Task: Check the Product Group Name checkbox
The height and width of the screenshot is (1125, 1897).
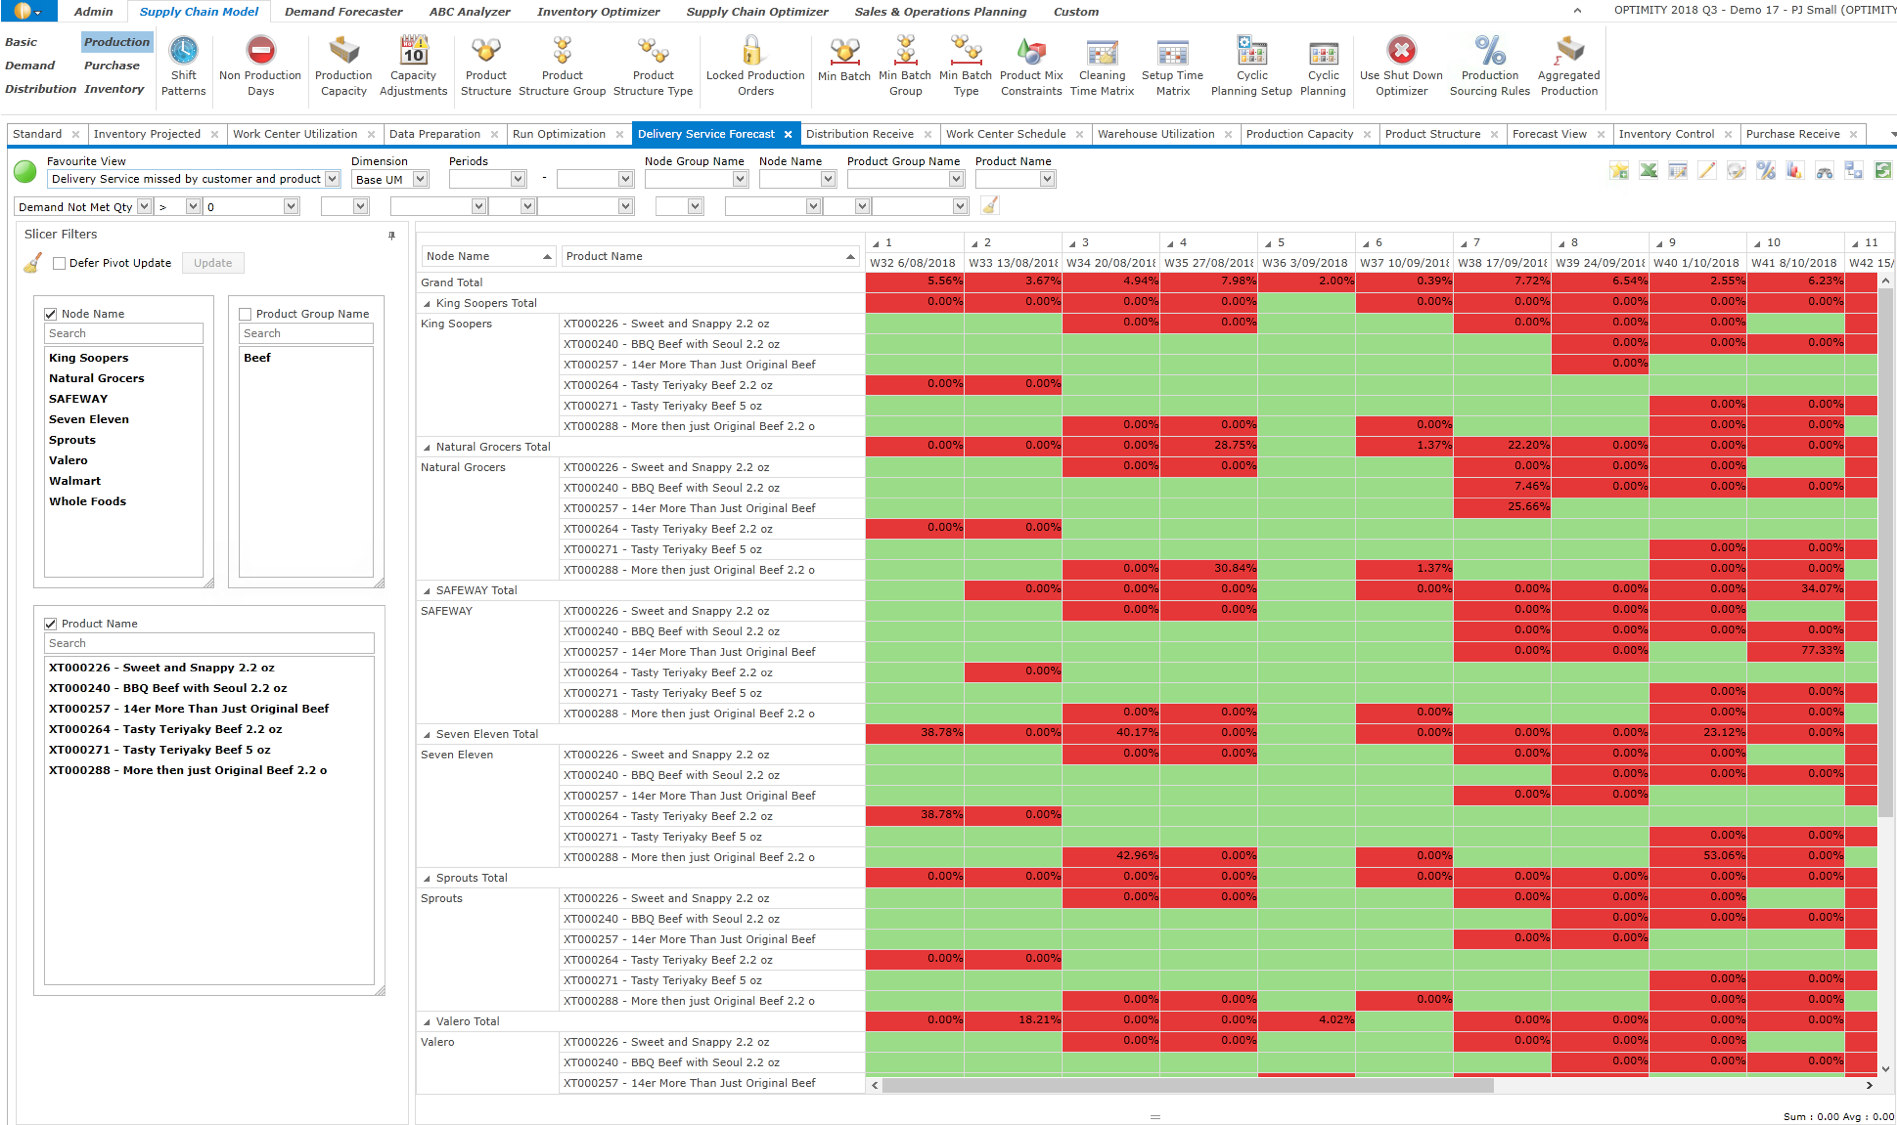Action: point(245,314)
